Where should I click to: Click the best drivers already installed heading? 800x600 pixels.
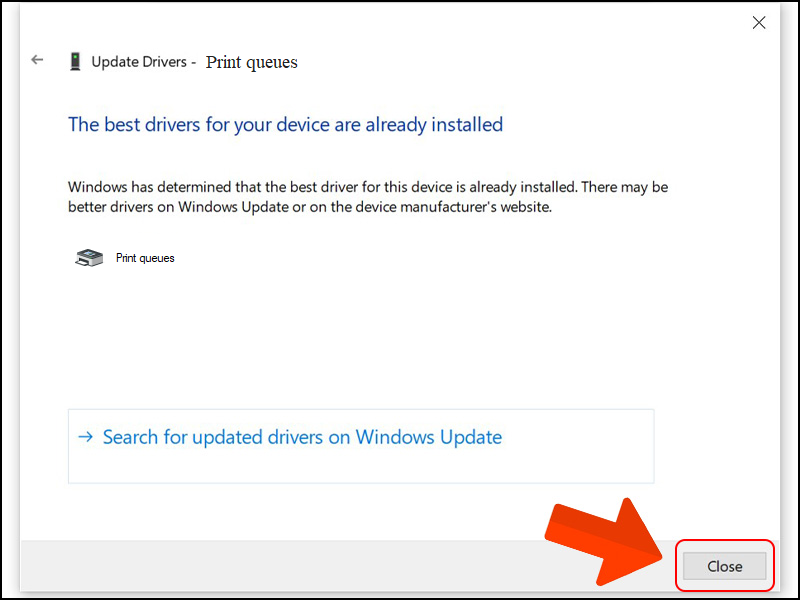(285, 125)
